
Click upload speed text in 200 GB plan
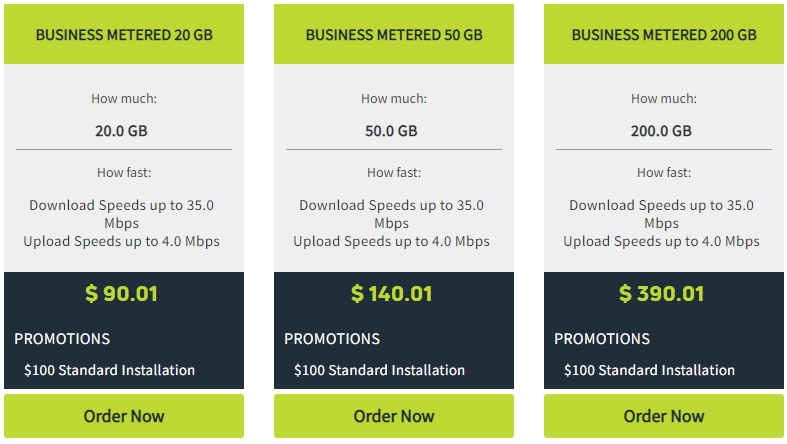click(662, 241)
